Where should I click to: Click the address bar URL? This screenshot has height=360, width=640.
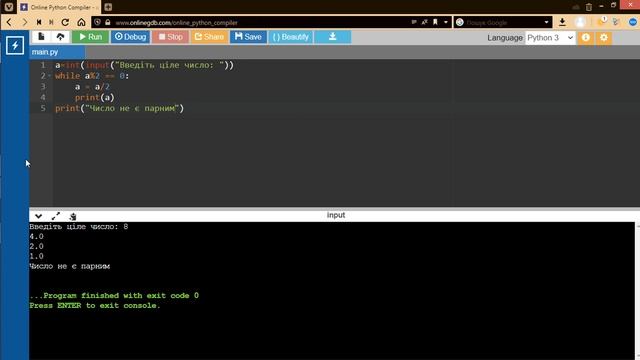[x=176, y=22]
